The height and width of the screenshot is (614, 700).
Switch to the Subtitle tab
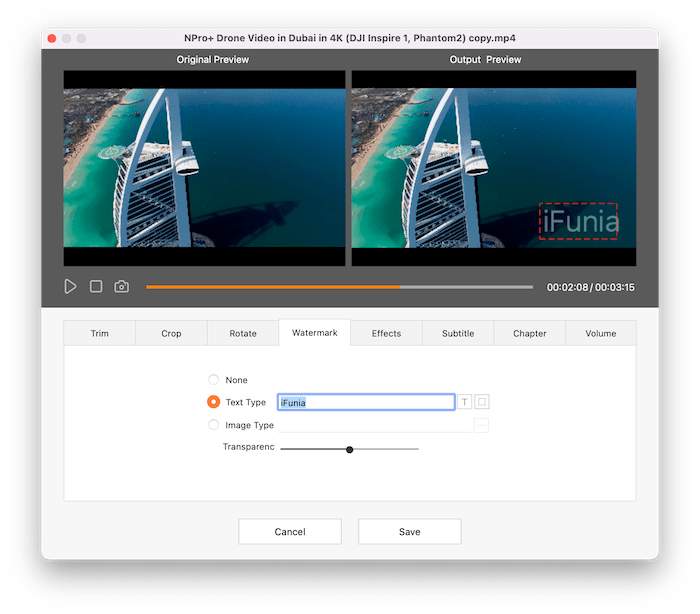458,334
